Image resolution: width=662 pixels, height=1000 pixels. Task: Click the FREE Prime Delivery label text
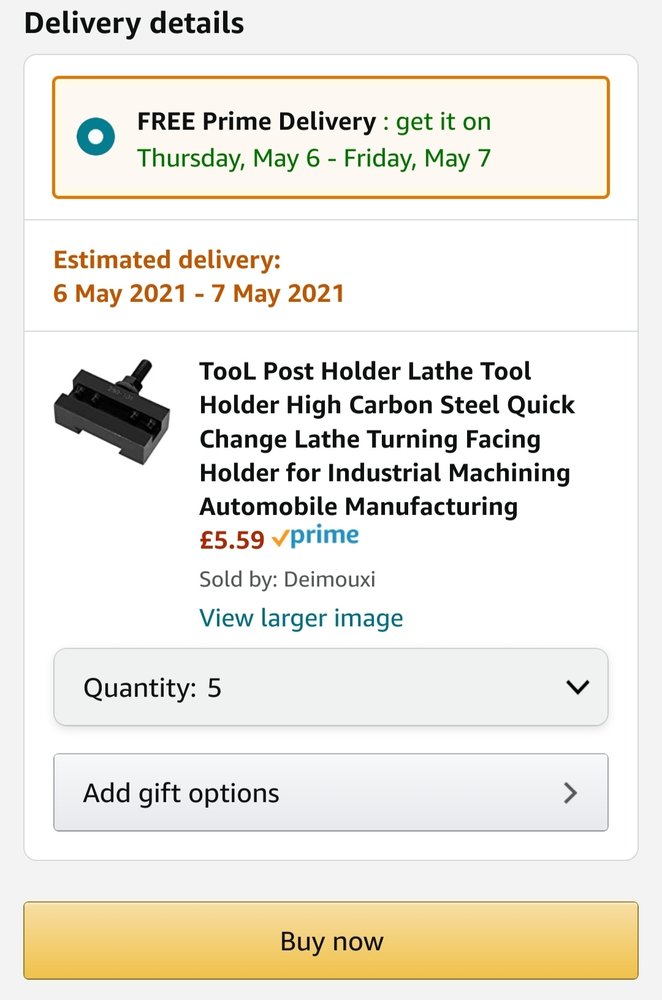pos(256,122)
